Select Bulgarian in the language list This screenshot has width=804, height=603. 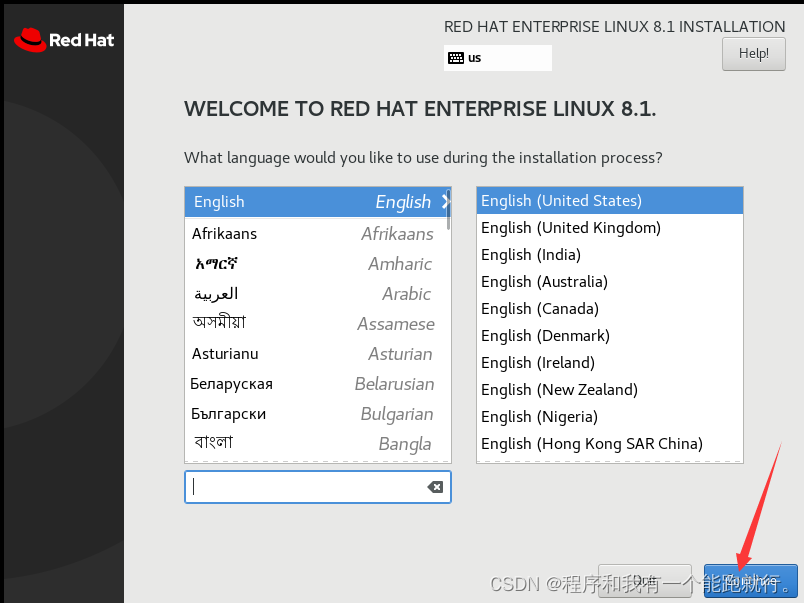[317, 414]
